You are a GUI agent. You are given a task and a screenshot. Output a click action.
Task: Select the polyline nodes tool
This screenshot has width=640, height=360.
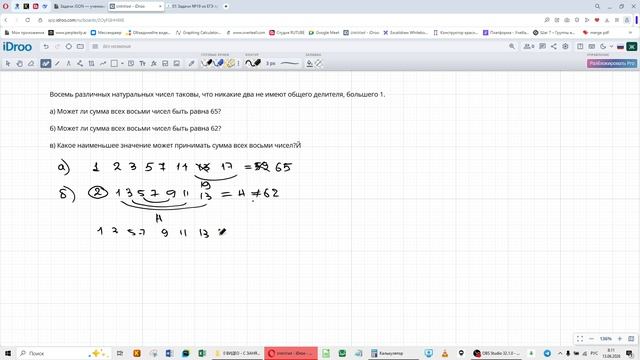pos(80,63)
